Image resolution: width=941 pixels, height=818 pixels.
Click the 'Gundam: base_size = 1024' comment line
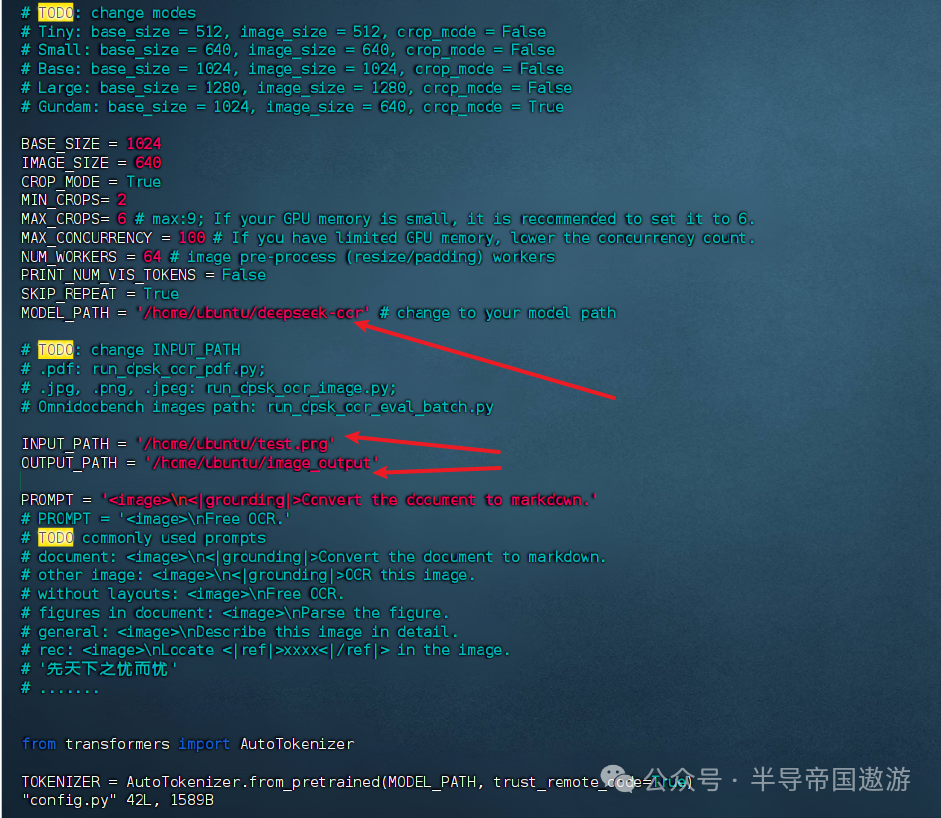click(292, 107)
